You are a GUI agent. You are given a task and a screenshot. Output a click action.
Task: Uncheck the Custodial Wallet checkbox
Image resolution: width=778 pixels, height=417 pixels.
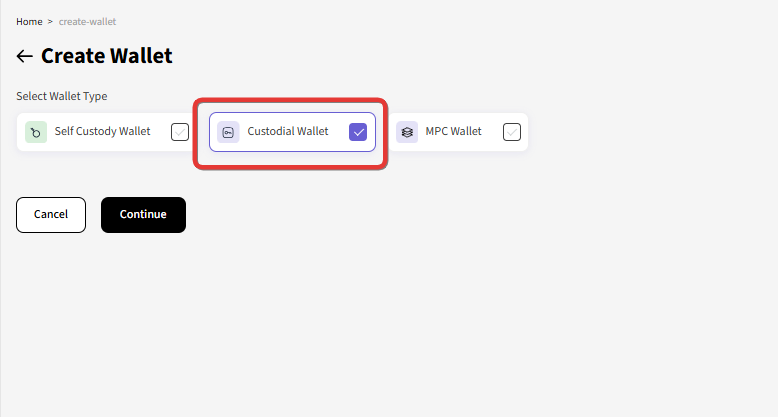[x=358, y=132]
